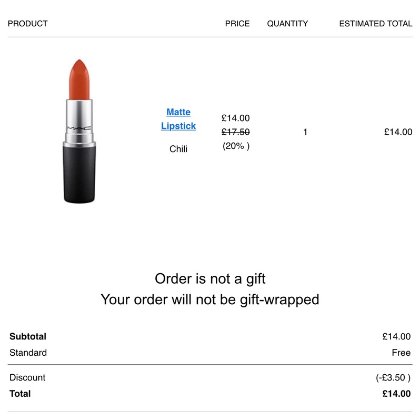Click the item's estimated total £14.00

click(398, 132)
